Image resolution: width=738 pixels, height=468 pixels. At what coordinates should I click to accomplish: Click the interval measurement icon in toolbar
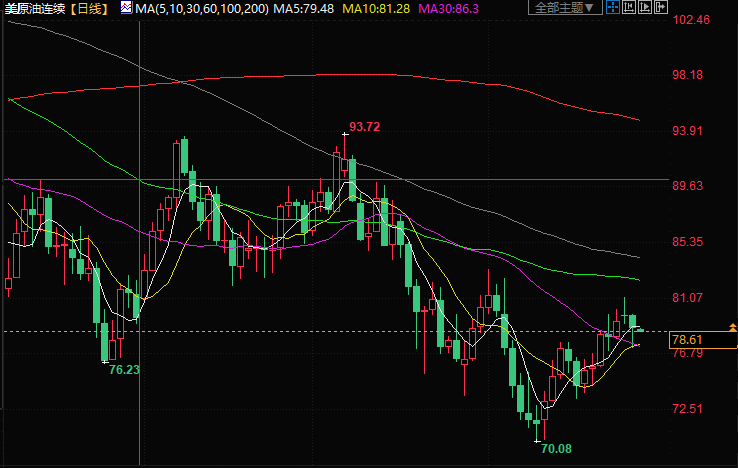629,7
